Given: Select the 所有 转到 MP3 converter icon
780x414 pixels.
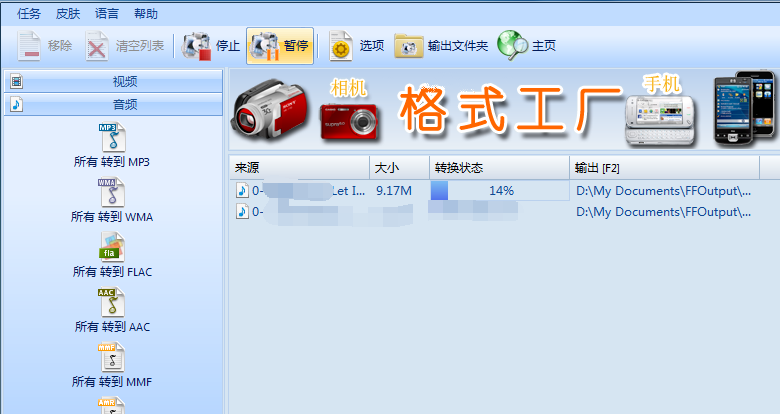Looking at the screenshot, I should tap(112, 137).
